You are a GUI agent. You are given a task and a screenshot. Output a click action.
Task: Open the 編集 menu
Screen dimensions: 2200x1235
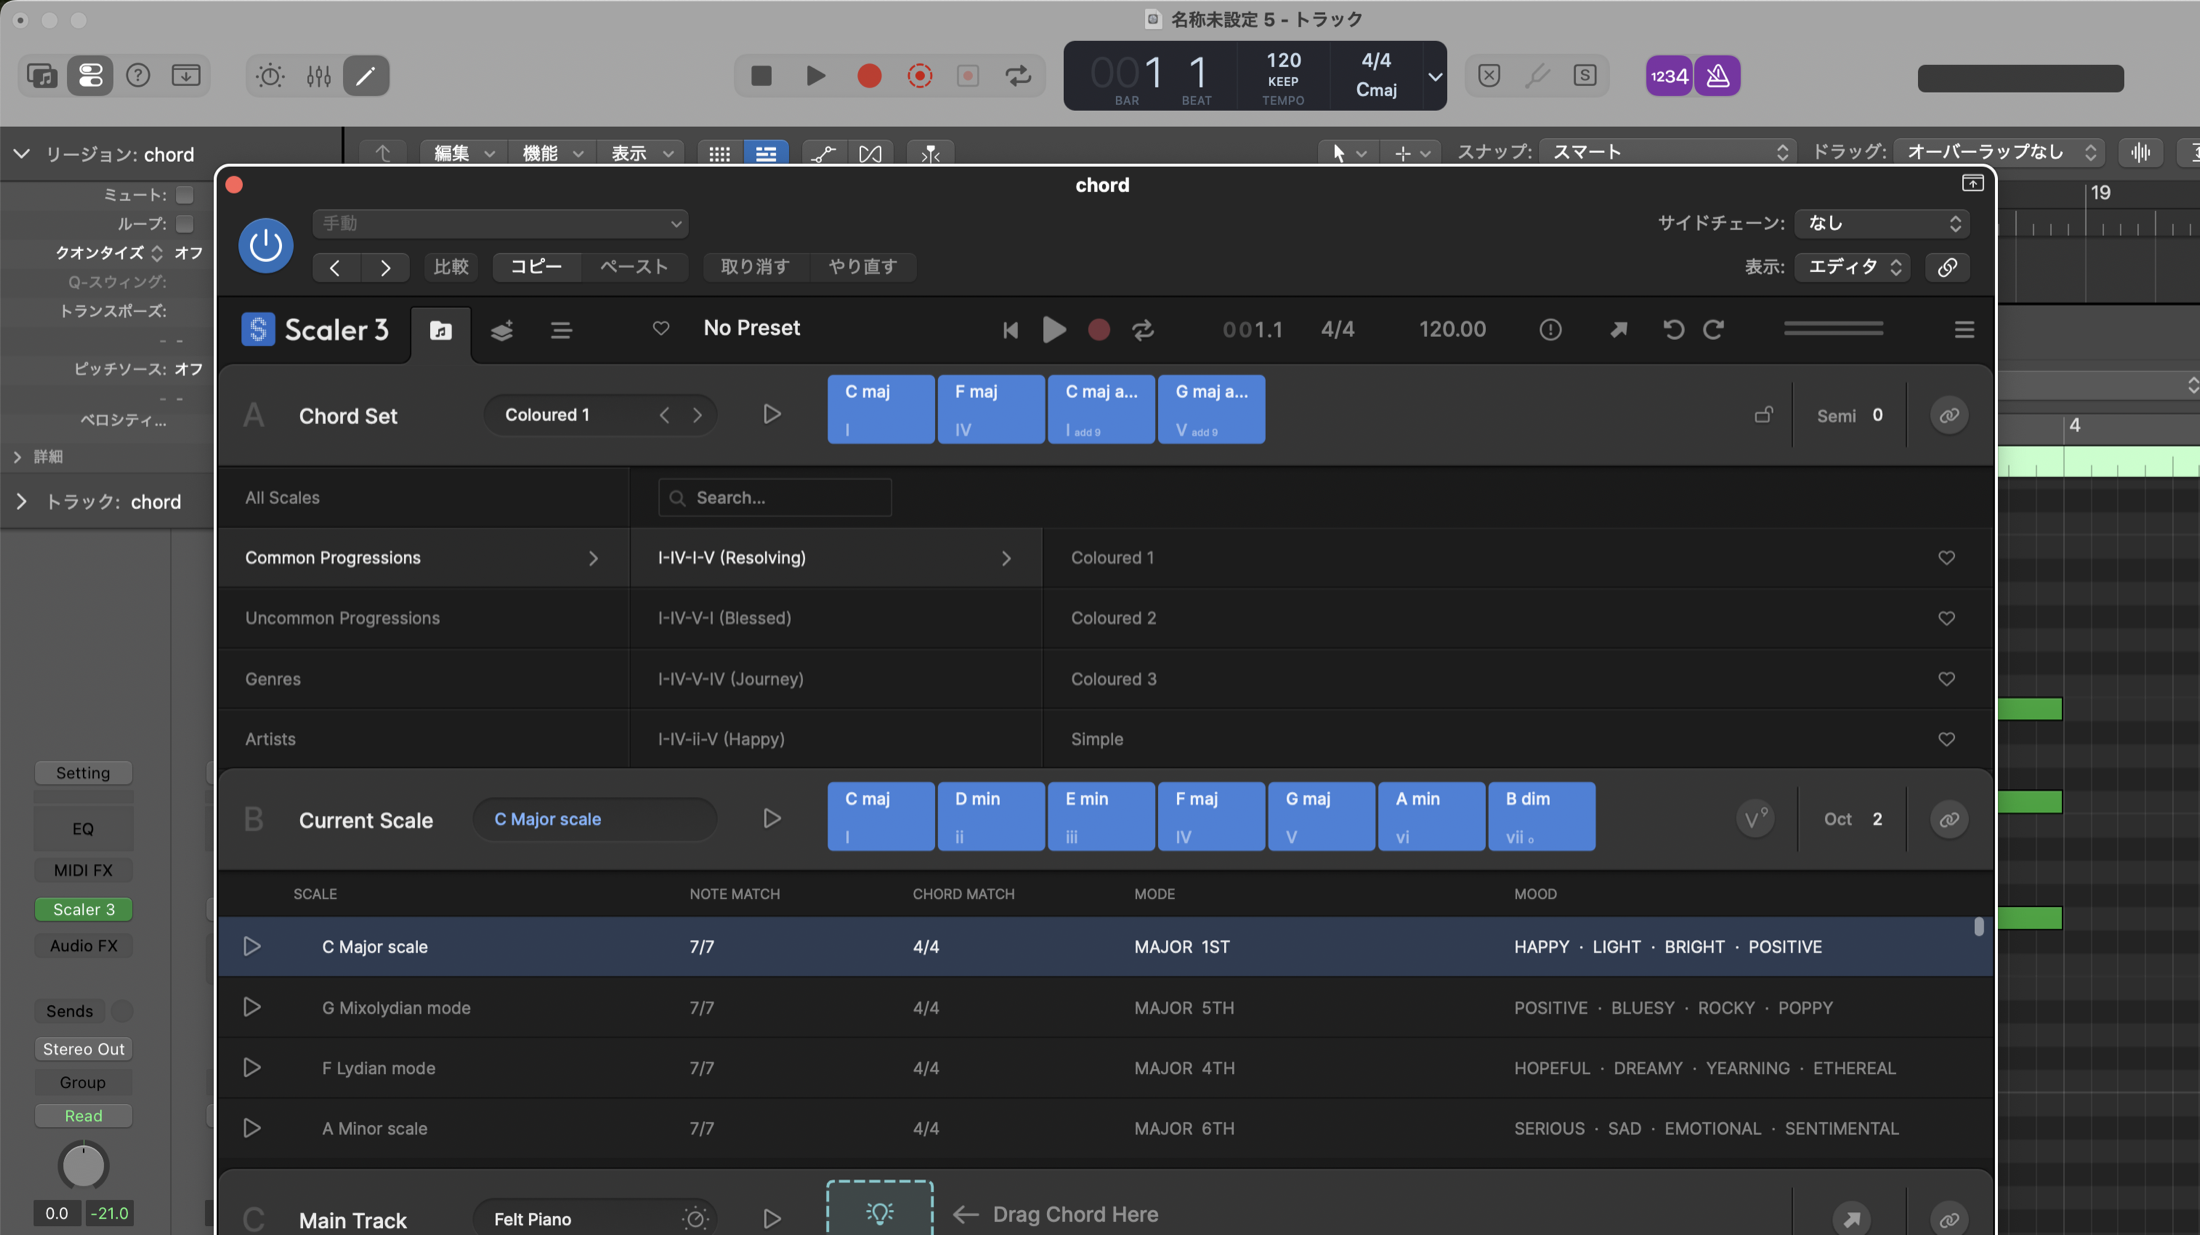[463, 153]
